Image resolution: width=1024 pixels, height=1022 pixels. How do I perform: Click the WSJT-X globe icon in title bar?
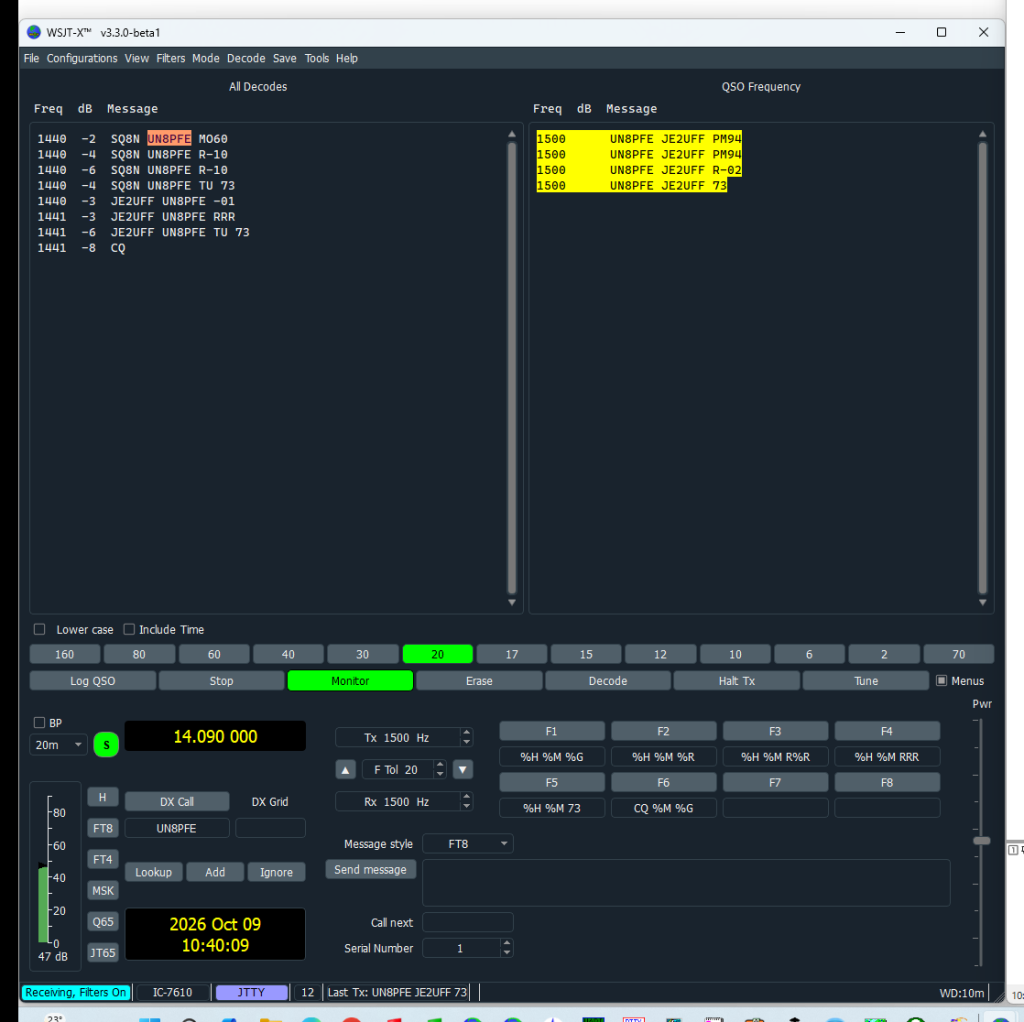pyautogui.click(x=34, y=32)
